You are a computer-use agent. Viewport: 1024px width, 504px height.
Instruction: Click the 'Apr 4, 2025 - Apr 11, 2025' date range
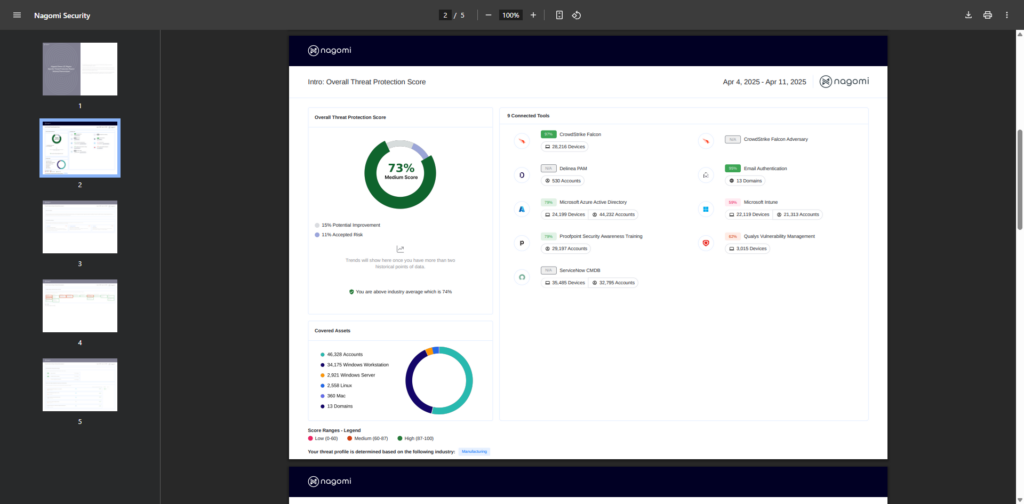(764, 82)
